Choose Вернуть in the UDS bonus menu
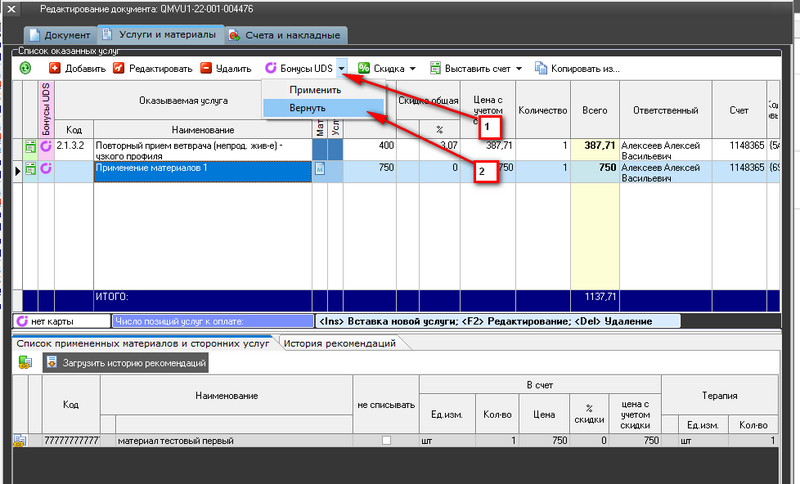The height and width of the screenshot is (484, 800). pos(308,107)
